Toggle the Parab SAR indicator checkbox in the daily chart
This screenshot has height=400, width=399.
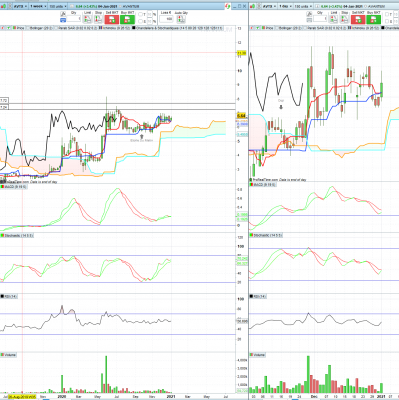point(305,28)
